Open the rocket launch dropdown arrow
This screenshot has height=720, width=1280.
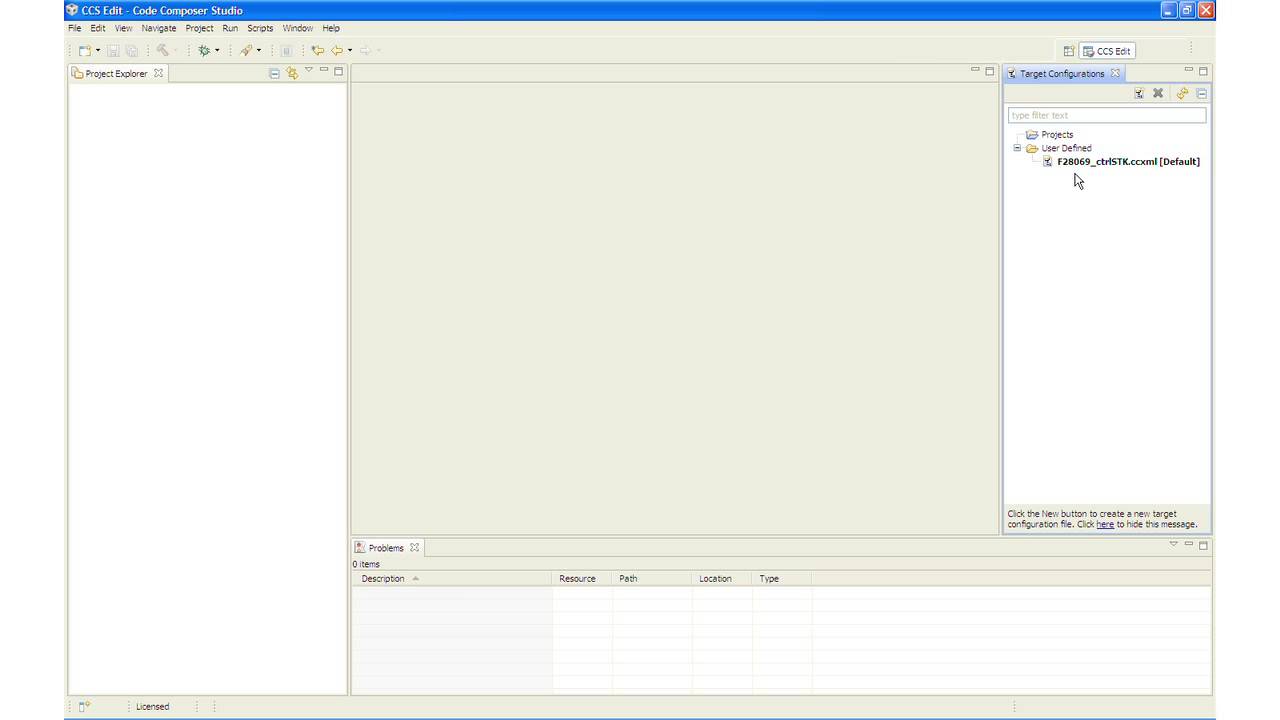(x=259, y=50)
